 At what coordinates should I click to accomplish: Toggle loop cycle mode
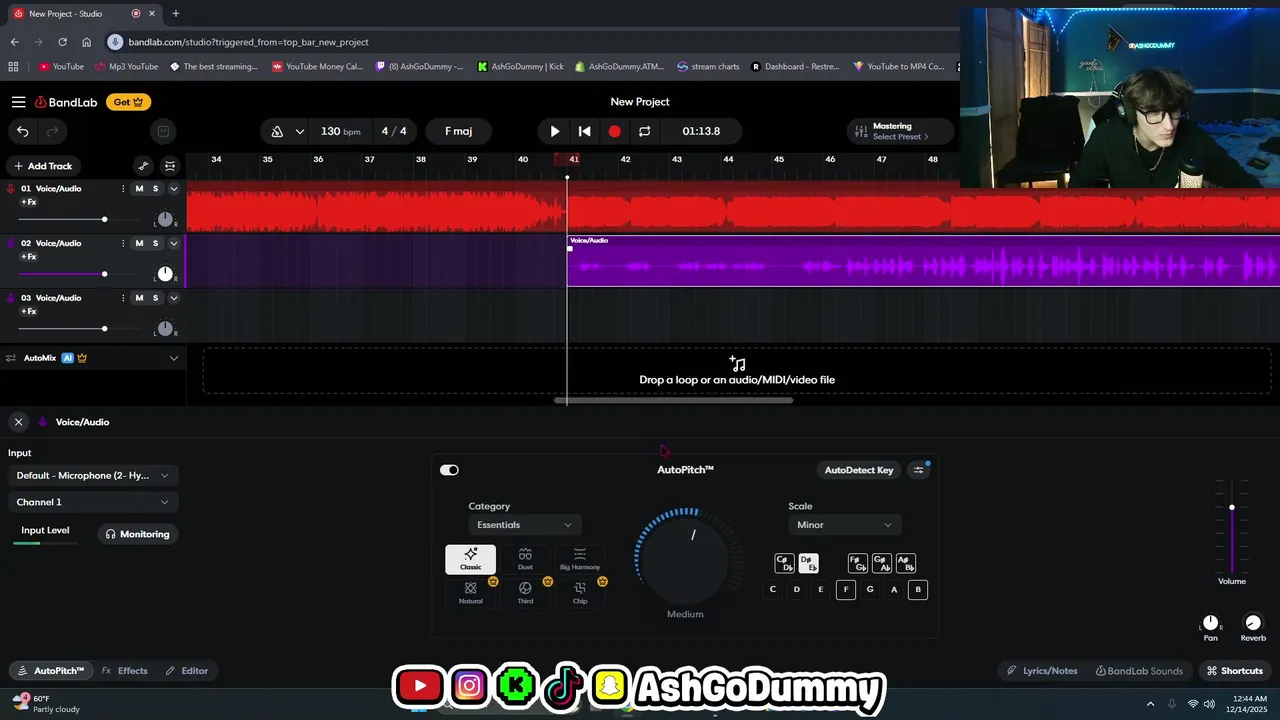[645, 131]
